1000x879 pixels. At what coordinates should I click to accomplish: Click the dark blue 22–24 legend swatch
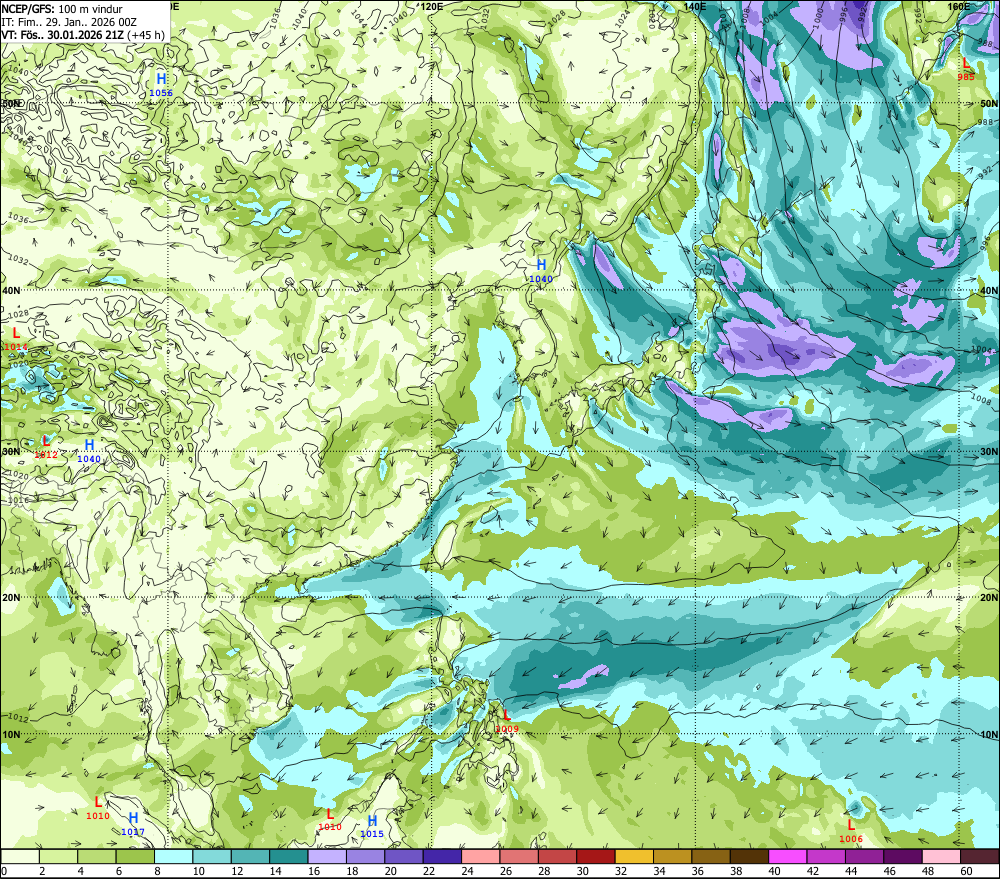[443, 856]
